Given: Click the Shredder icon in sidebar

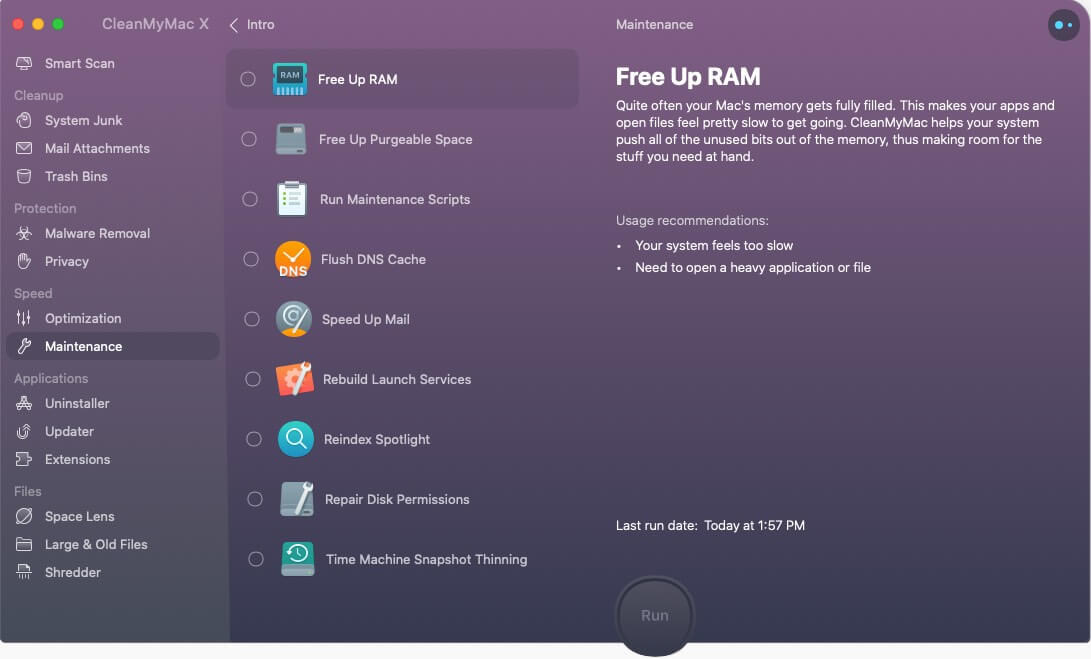Looking at the screenshot, I should pos(24,572).
